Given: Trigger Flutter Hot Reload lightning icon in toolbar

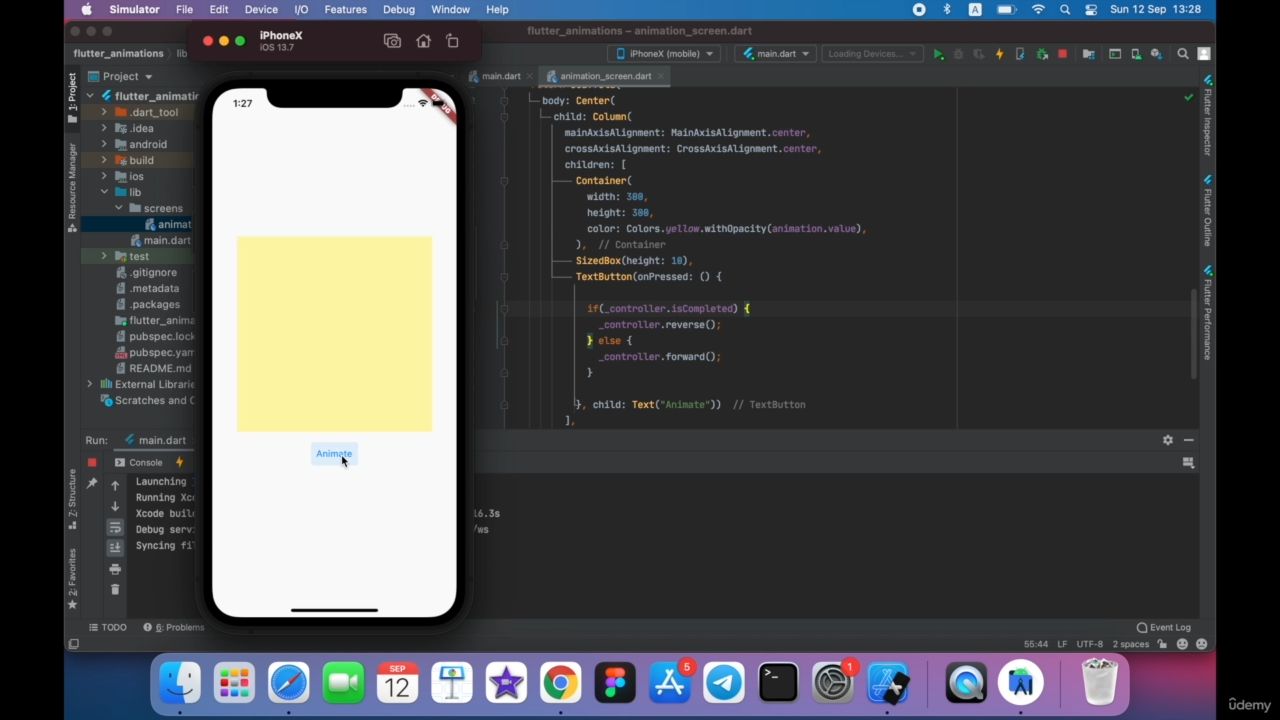Looking at the screenshot, I should tap(999, 54).
